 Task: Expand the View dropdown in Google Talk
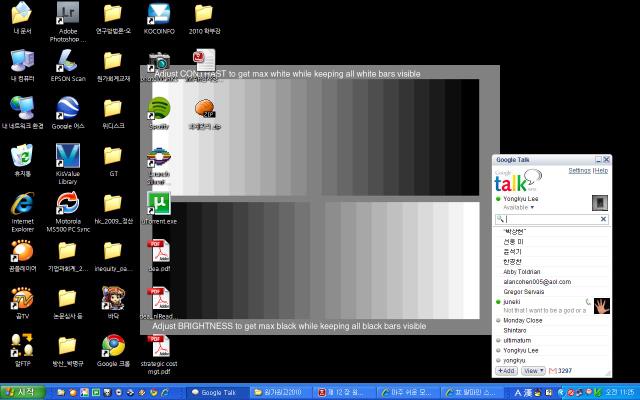pyautogui.click(x=532, y=370)
